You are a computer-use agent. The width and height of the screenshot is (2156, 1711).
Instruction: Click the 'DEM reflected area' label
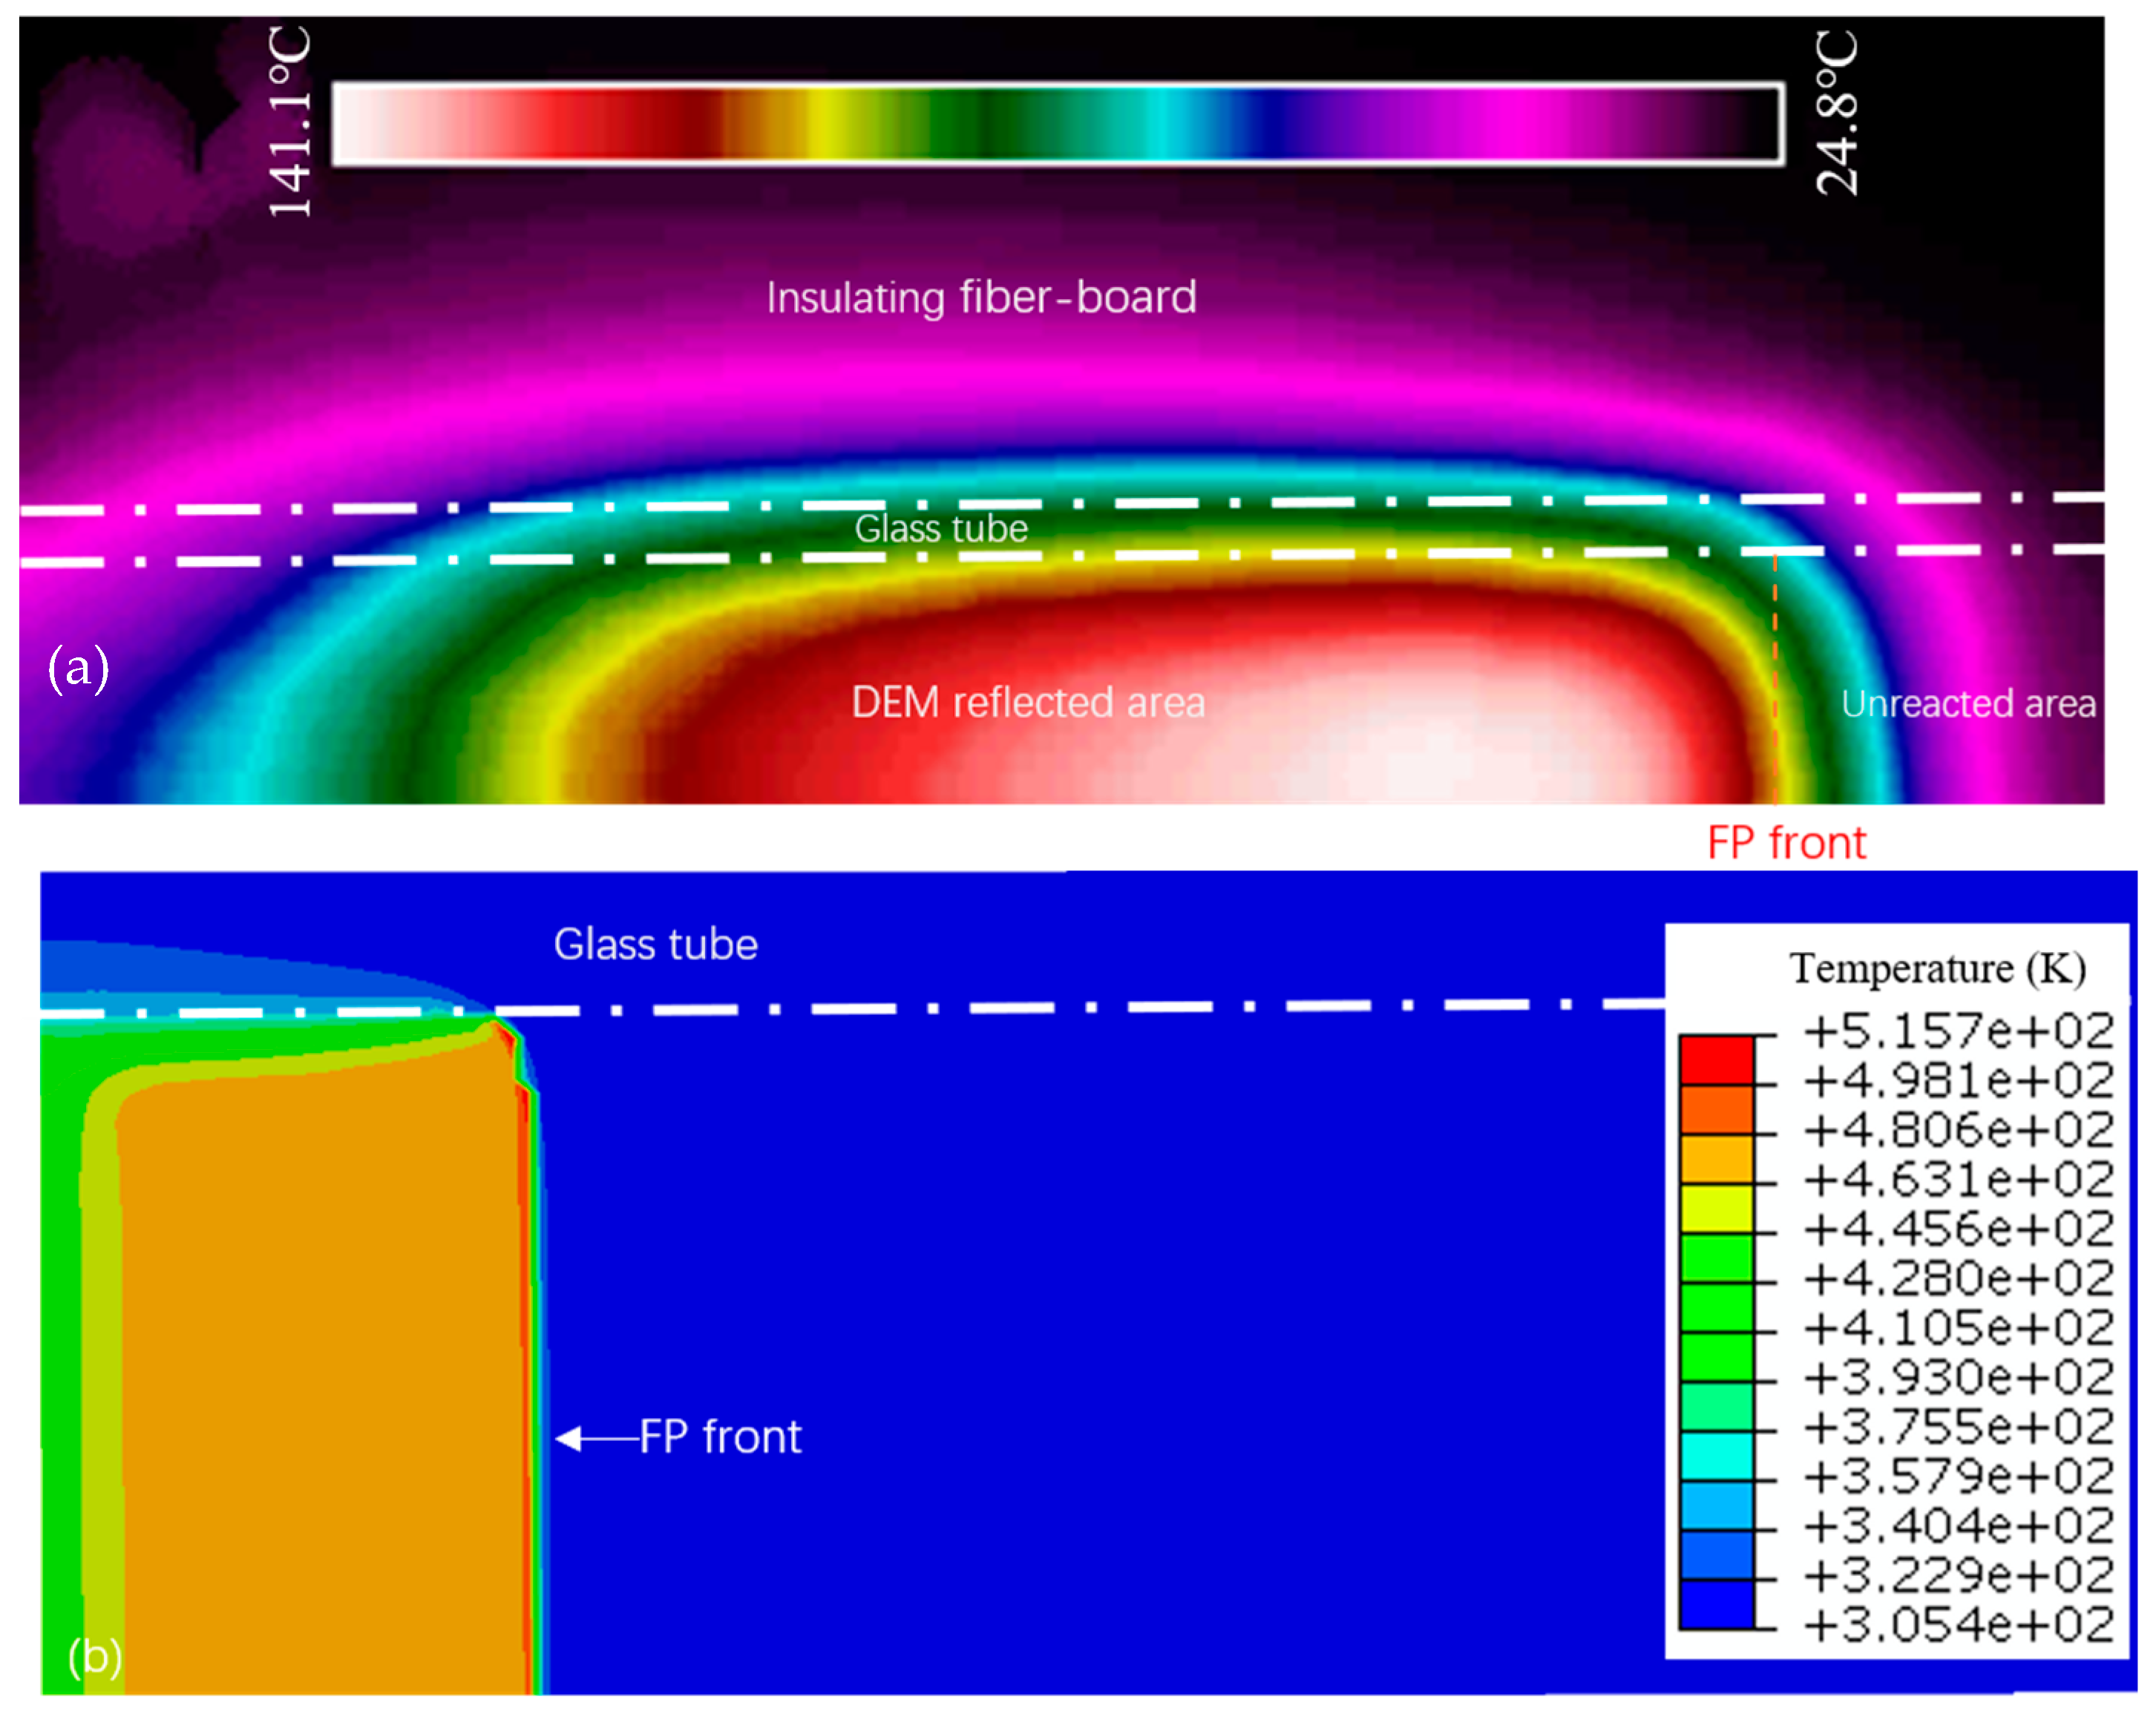pyautogui.click(x=1027, y=702)
